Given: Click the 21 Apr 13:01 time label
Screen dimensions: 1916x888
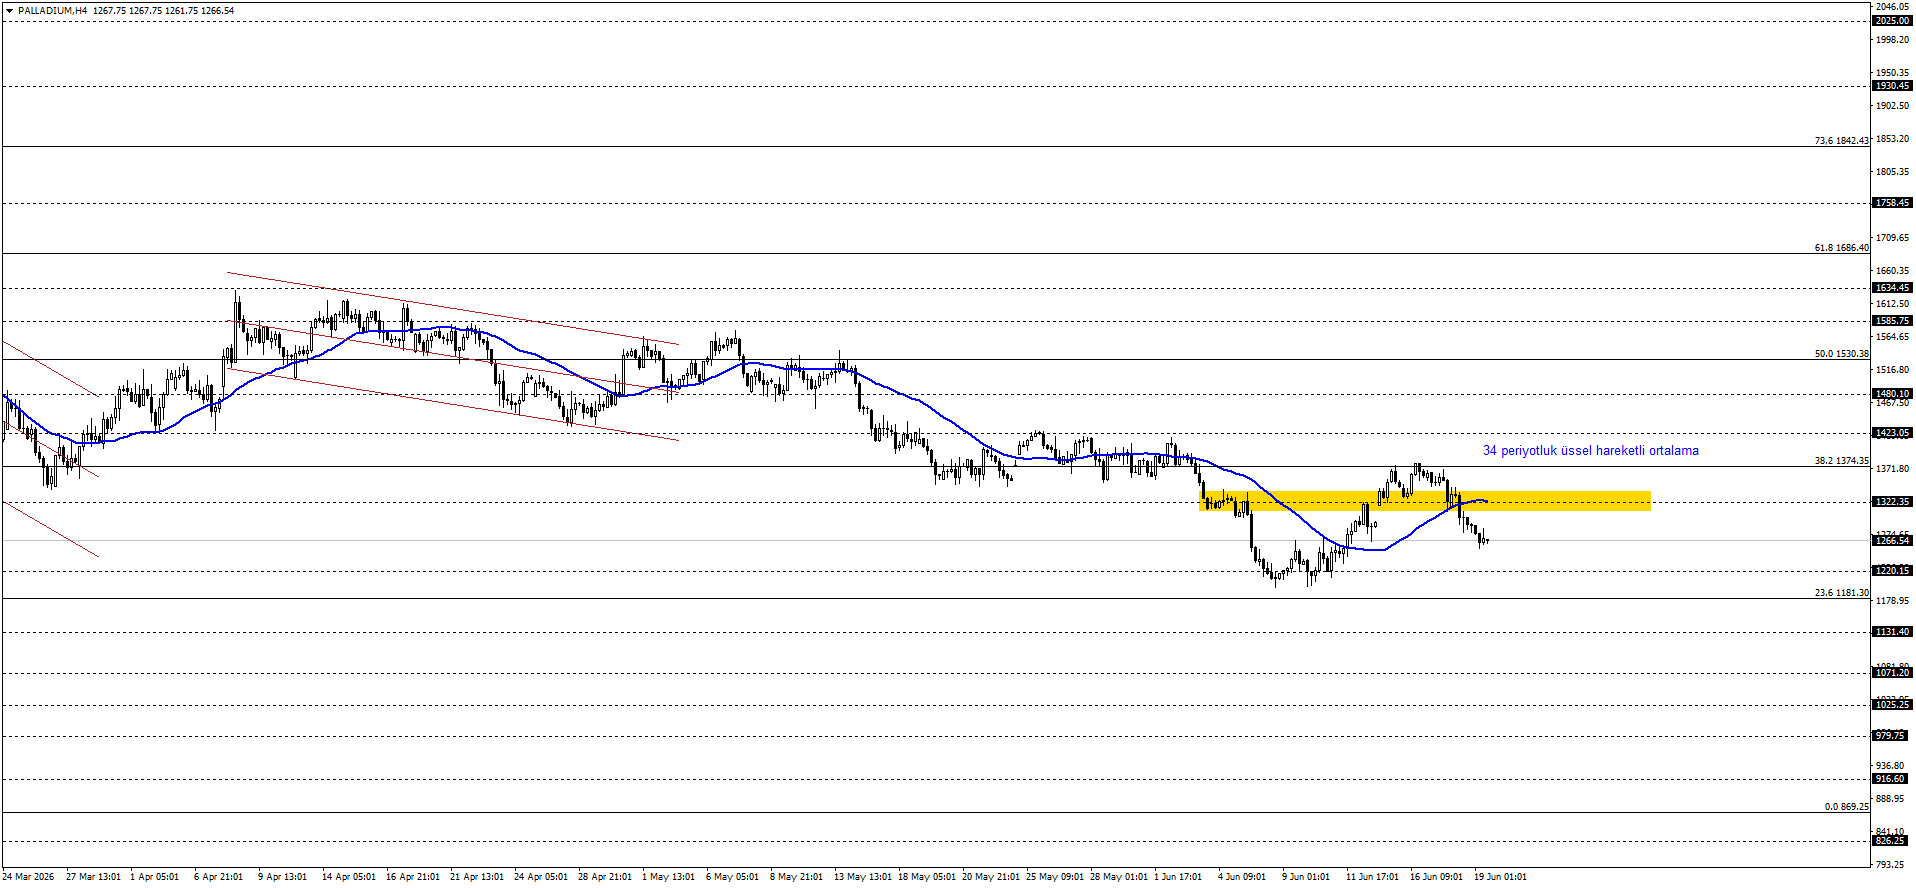Looking at the screenshot, I should click(477, 877).
